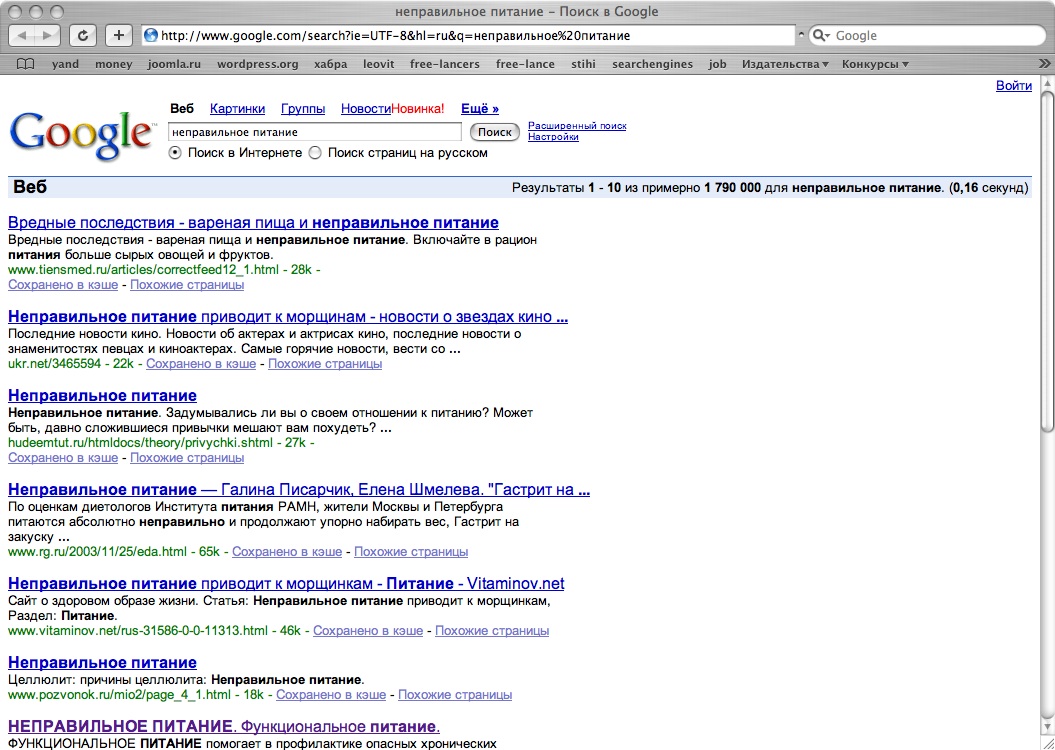Open cached copy of the pozvonok.ru result

point(331,695)
